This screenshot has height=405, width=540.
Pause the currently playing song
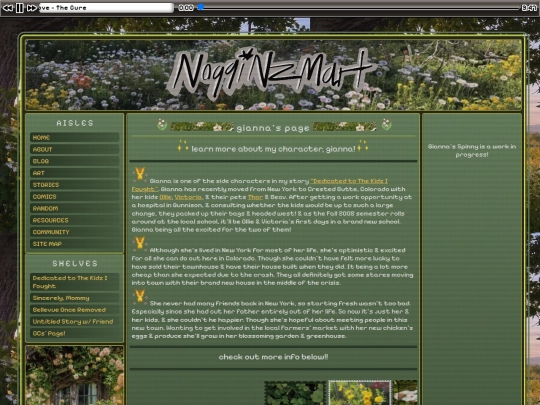pos(20,8)
